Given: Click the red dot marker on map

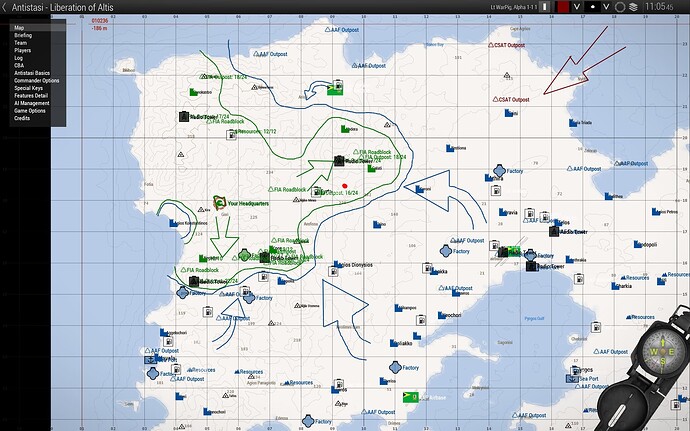Looking at the screenshot, I should pos(345,186).
